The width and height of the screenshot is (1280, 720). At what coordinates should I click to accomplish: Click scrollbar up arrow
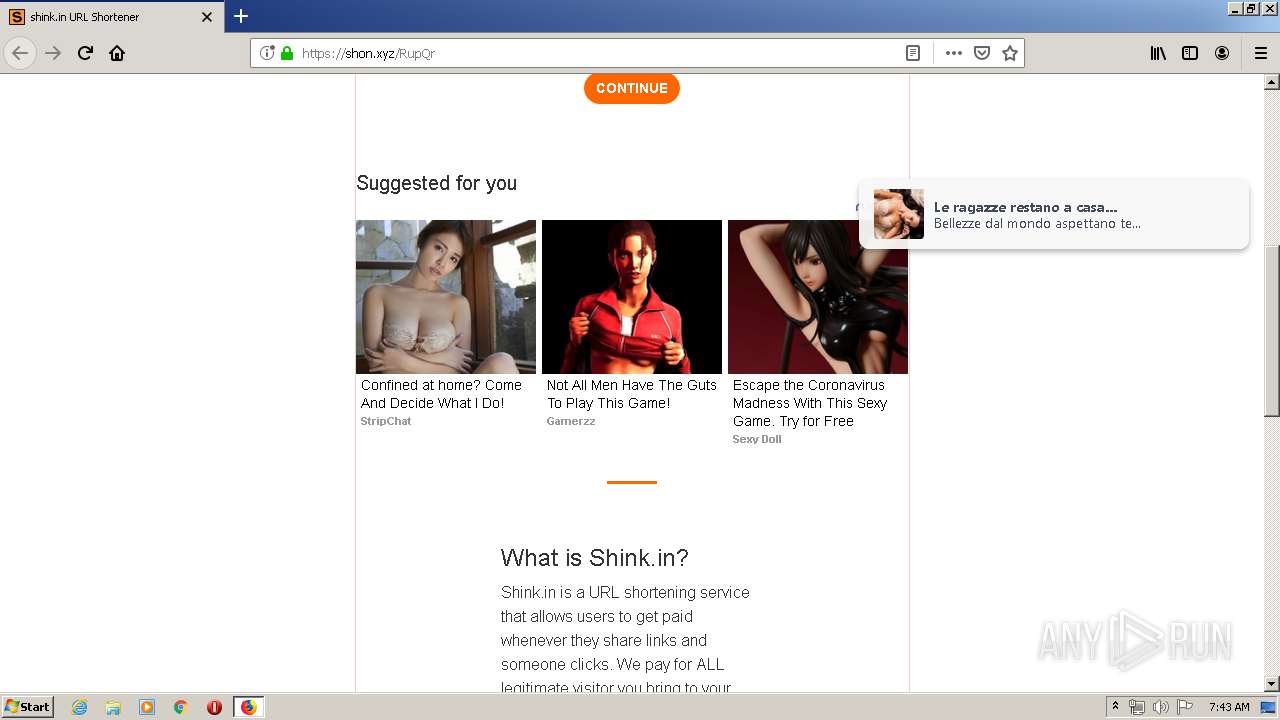[x=1272, y=81]
